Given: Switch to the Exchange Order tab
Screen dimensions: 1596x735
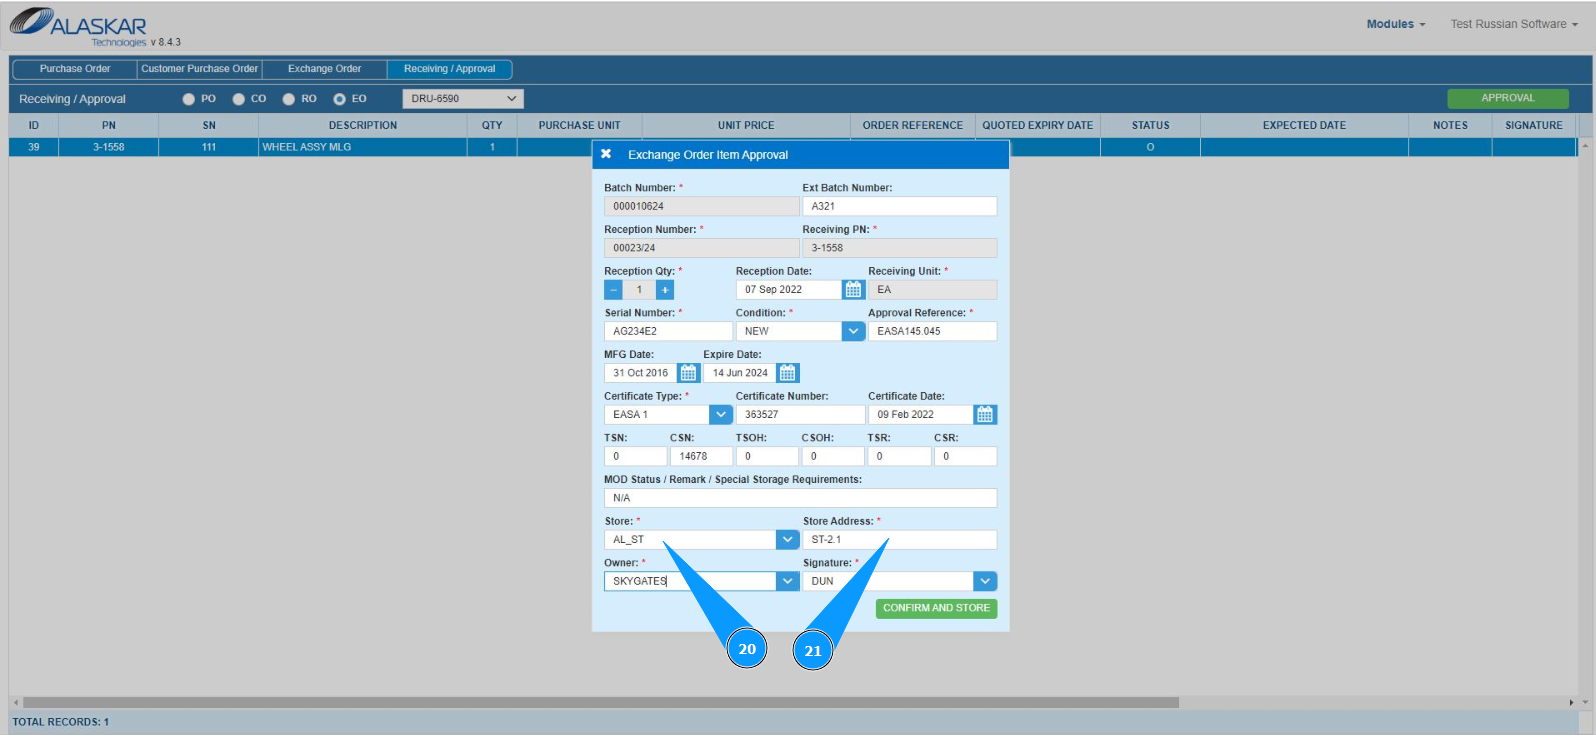Looking at the screenshot, I should click(325, 69).
